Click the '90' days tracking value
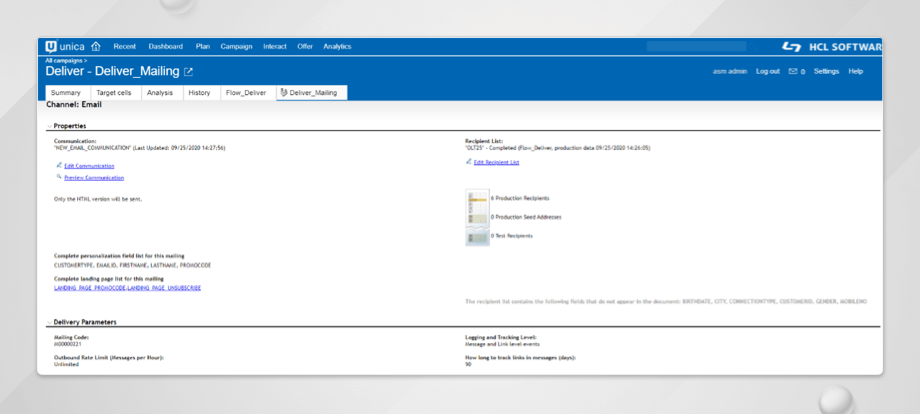Image resolution: width=920 pixels, height=414 pixels. pyautogui.click(x=468, y=364)
